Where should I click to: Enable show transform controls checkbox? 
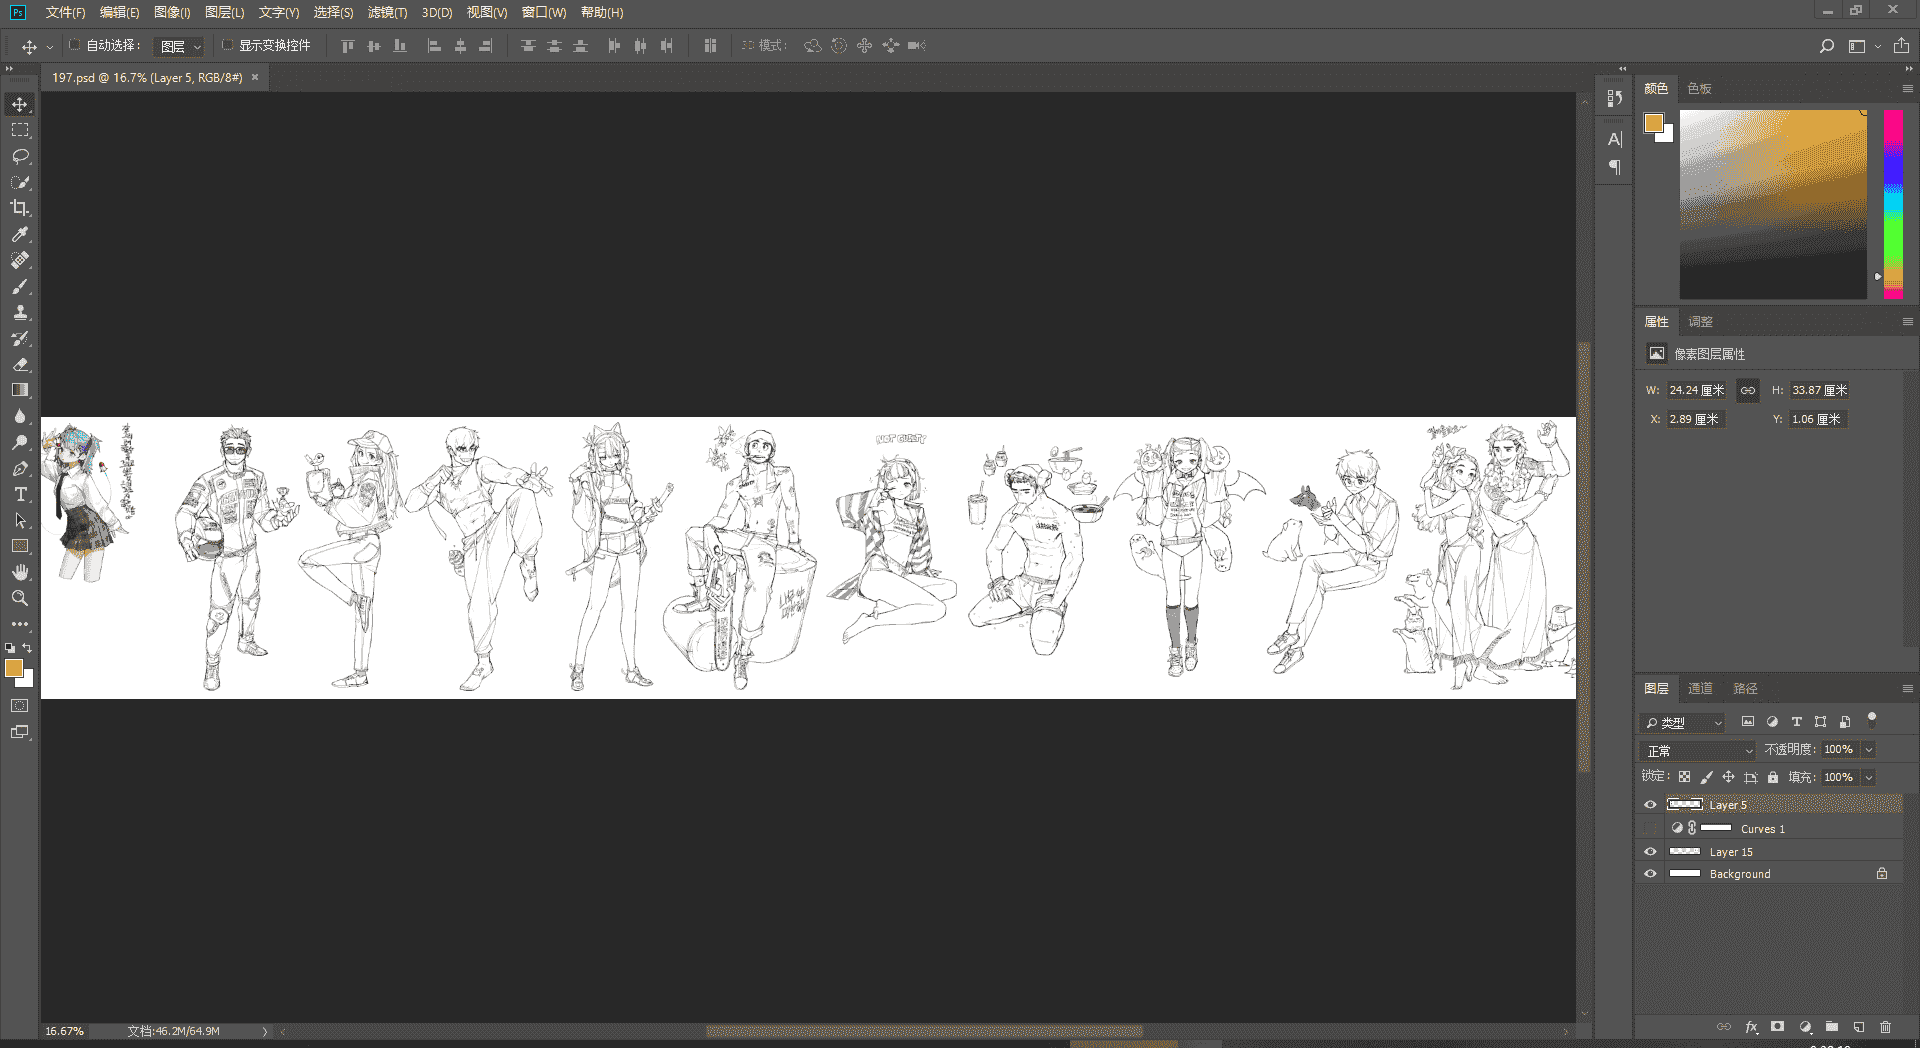point(227,45)
